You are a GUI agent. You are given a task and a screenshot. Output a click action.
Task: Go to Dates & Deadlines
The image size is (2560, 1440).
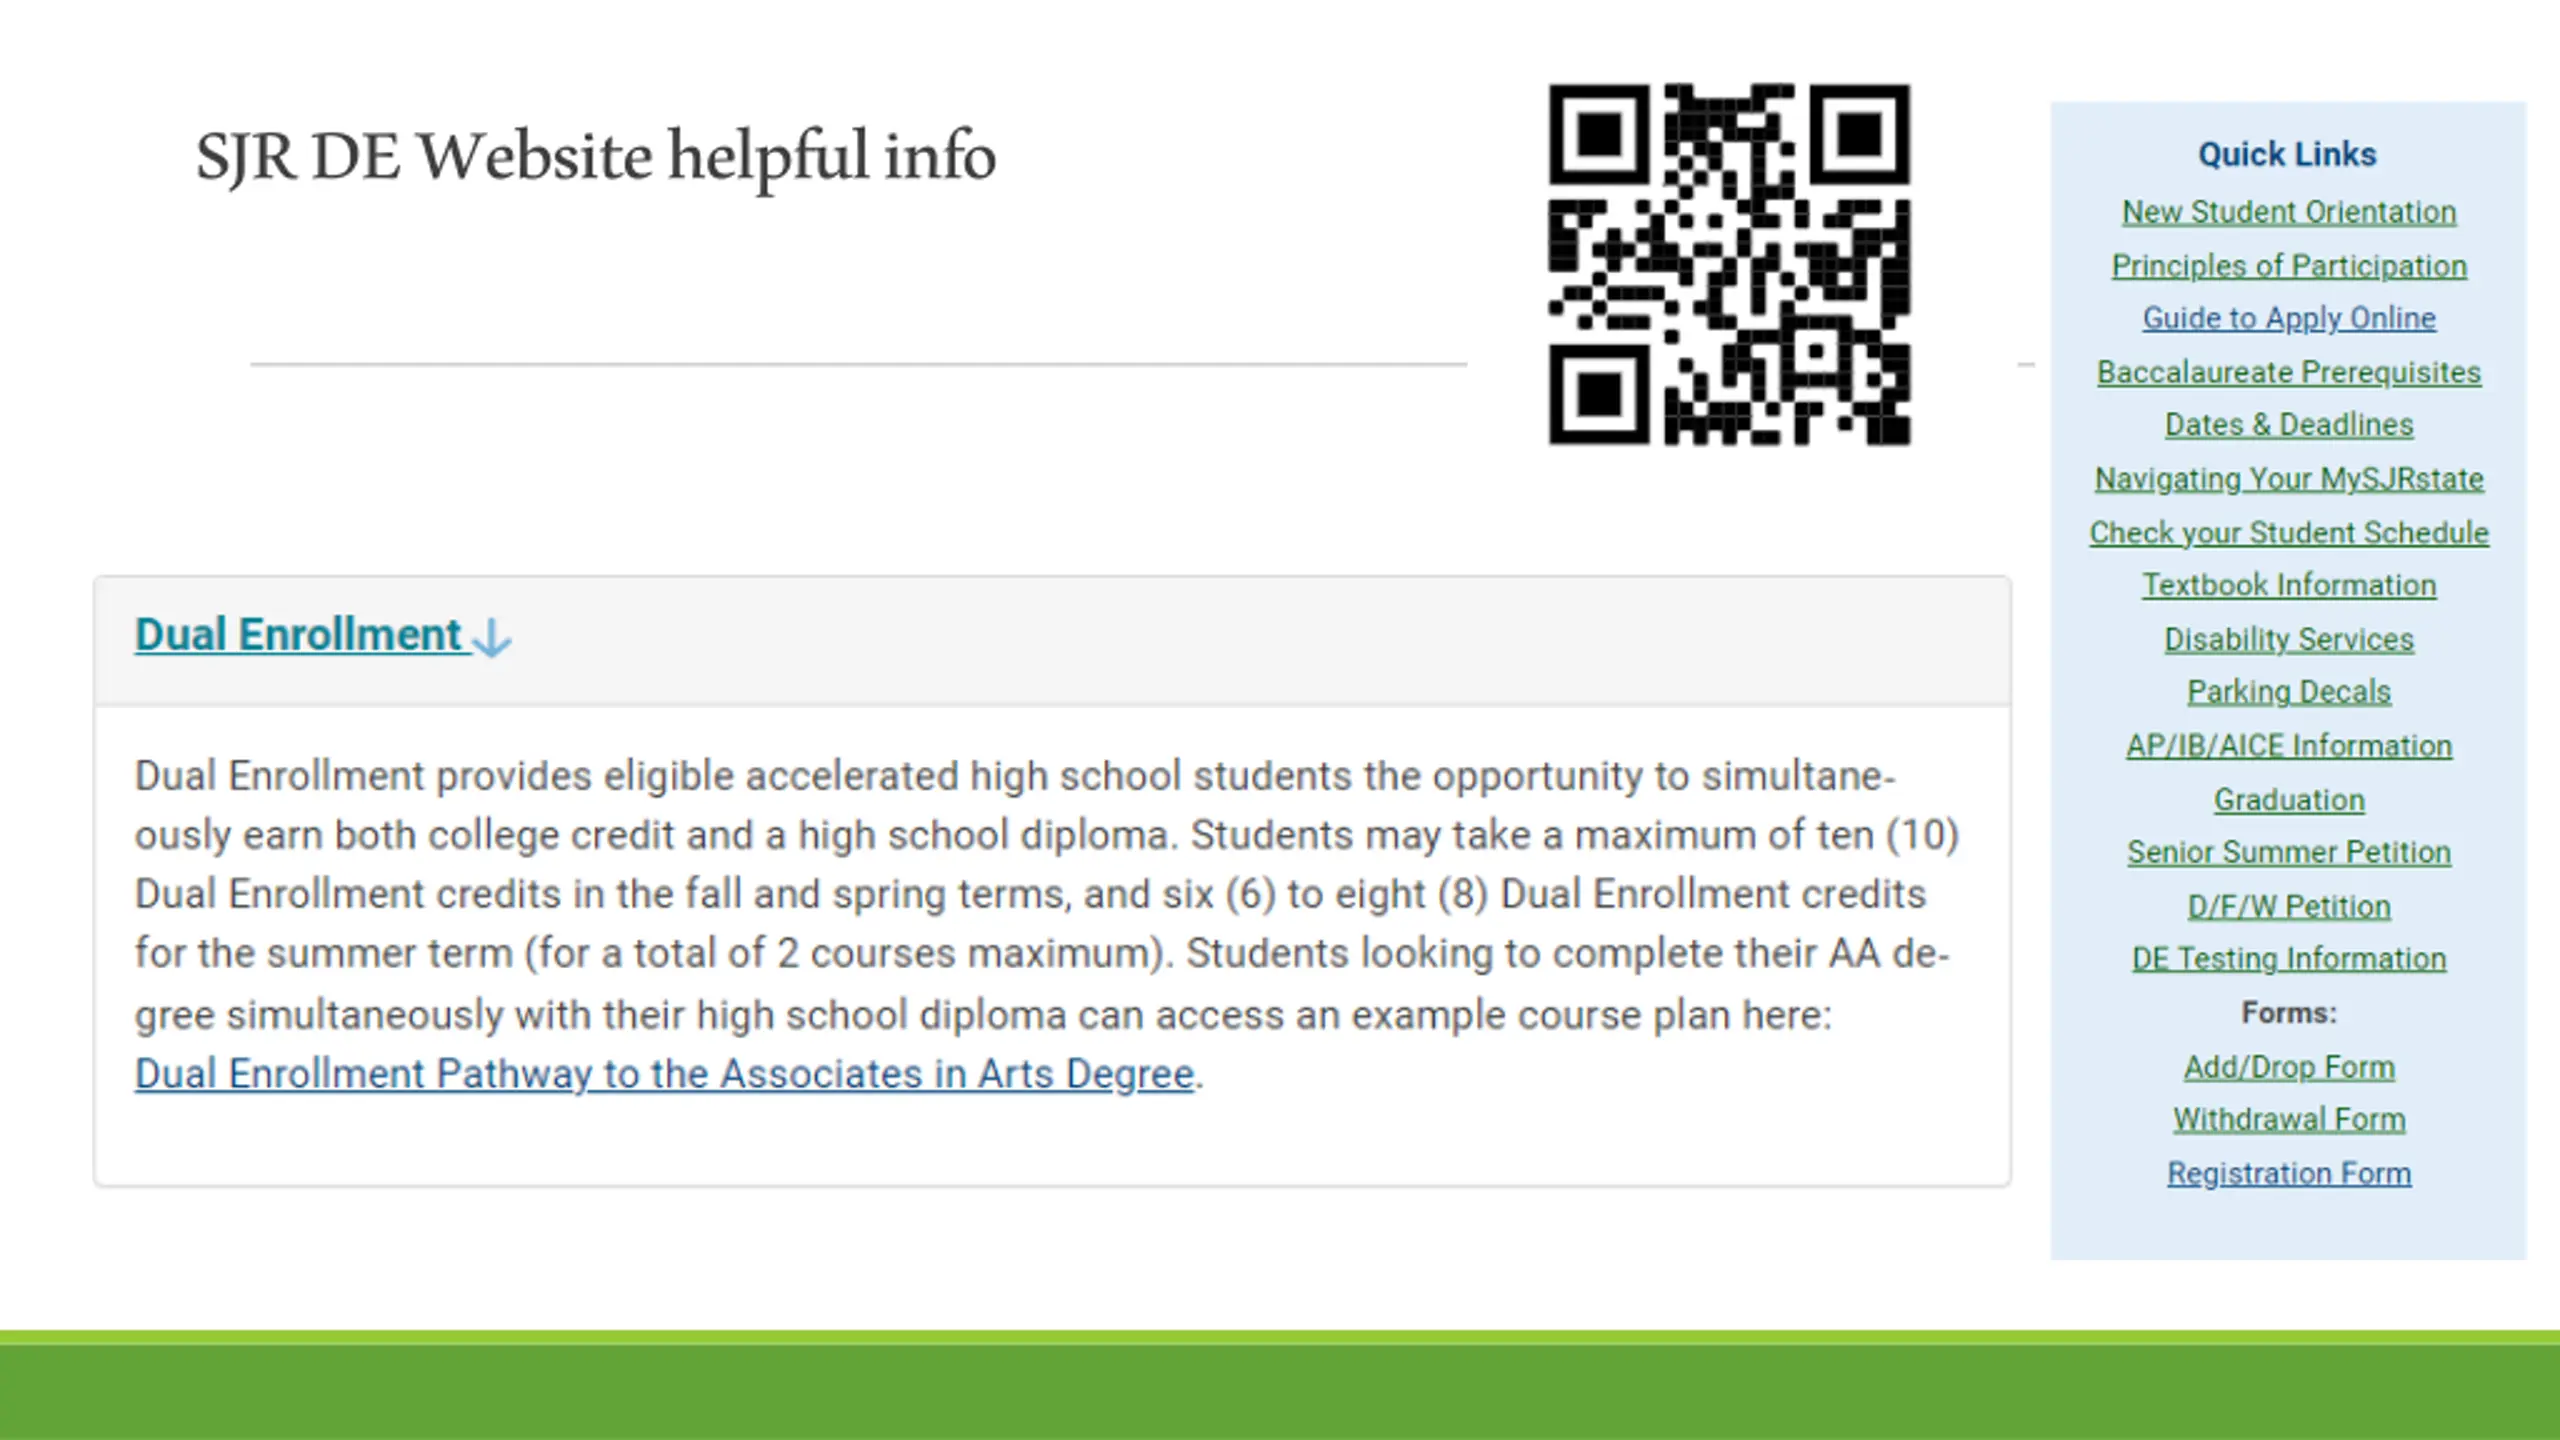click(x=2289, y=425)
